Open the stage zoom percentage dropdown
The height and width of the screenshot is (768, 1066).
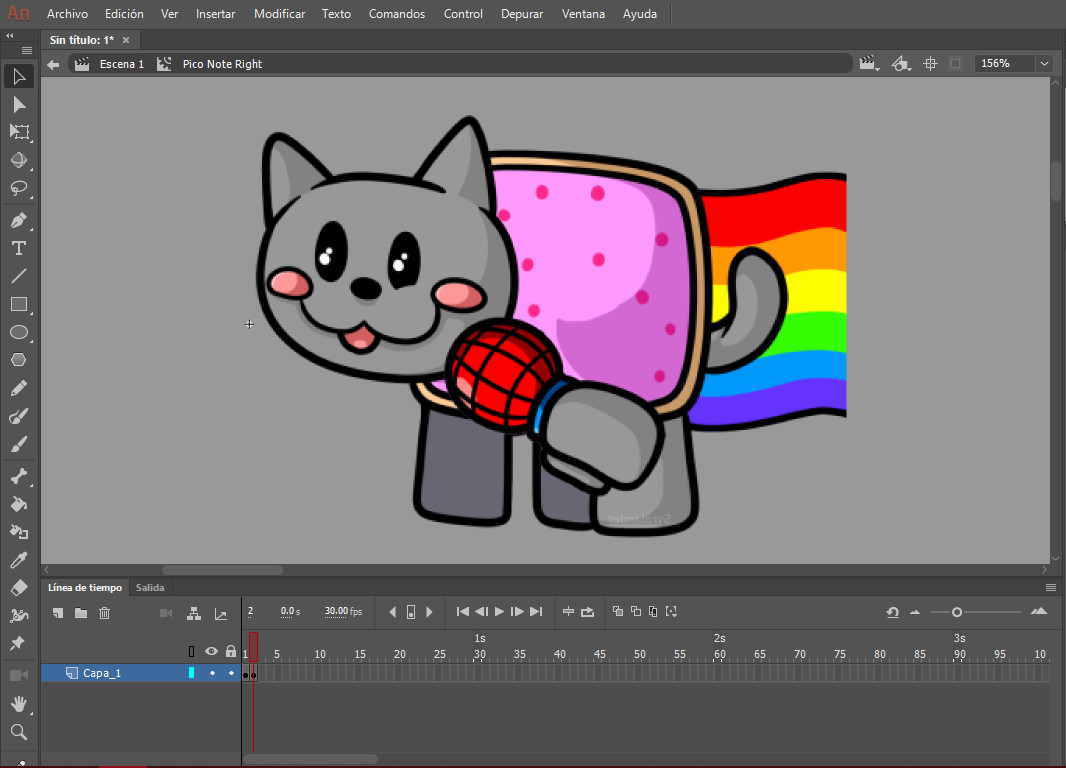pyautogui.click(x=1044, y=63)
